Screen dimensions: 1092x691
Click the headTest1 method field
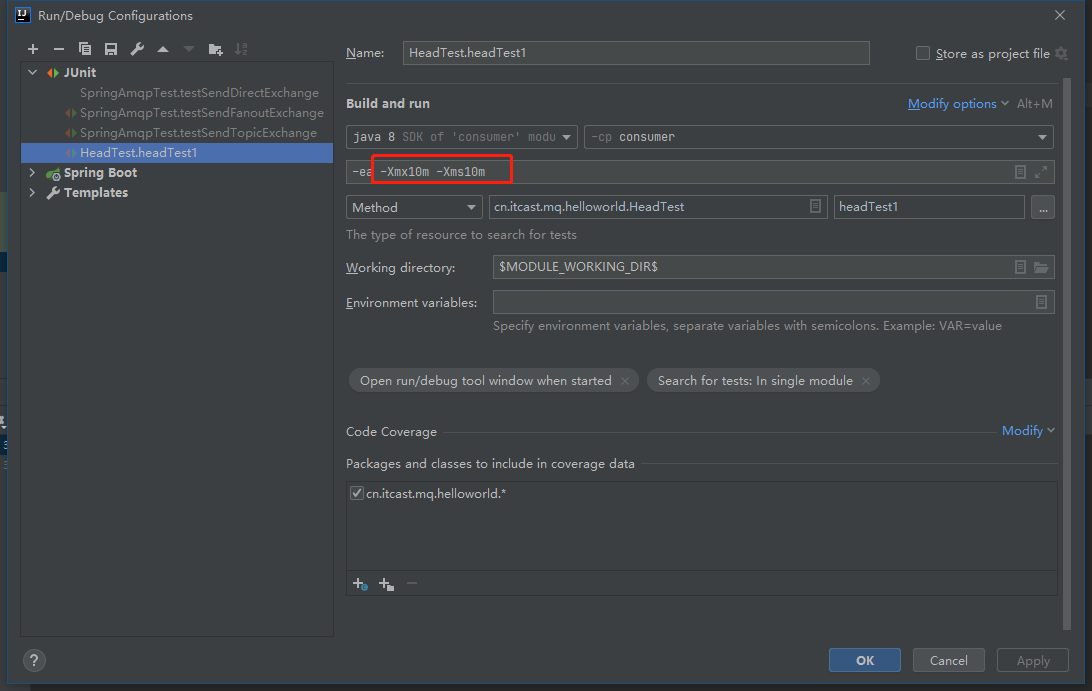pyautogui.click(x=929, y=207)
